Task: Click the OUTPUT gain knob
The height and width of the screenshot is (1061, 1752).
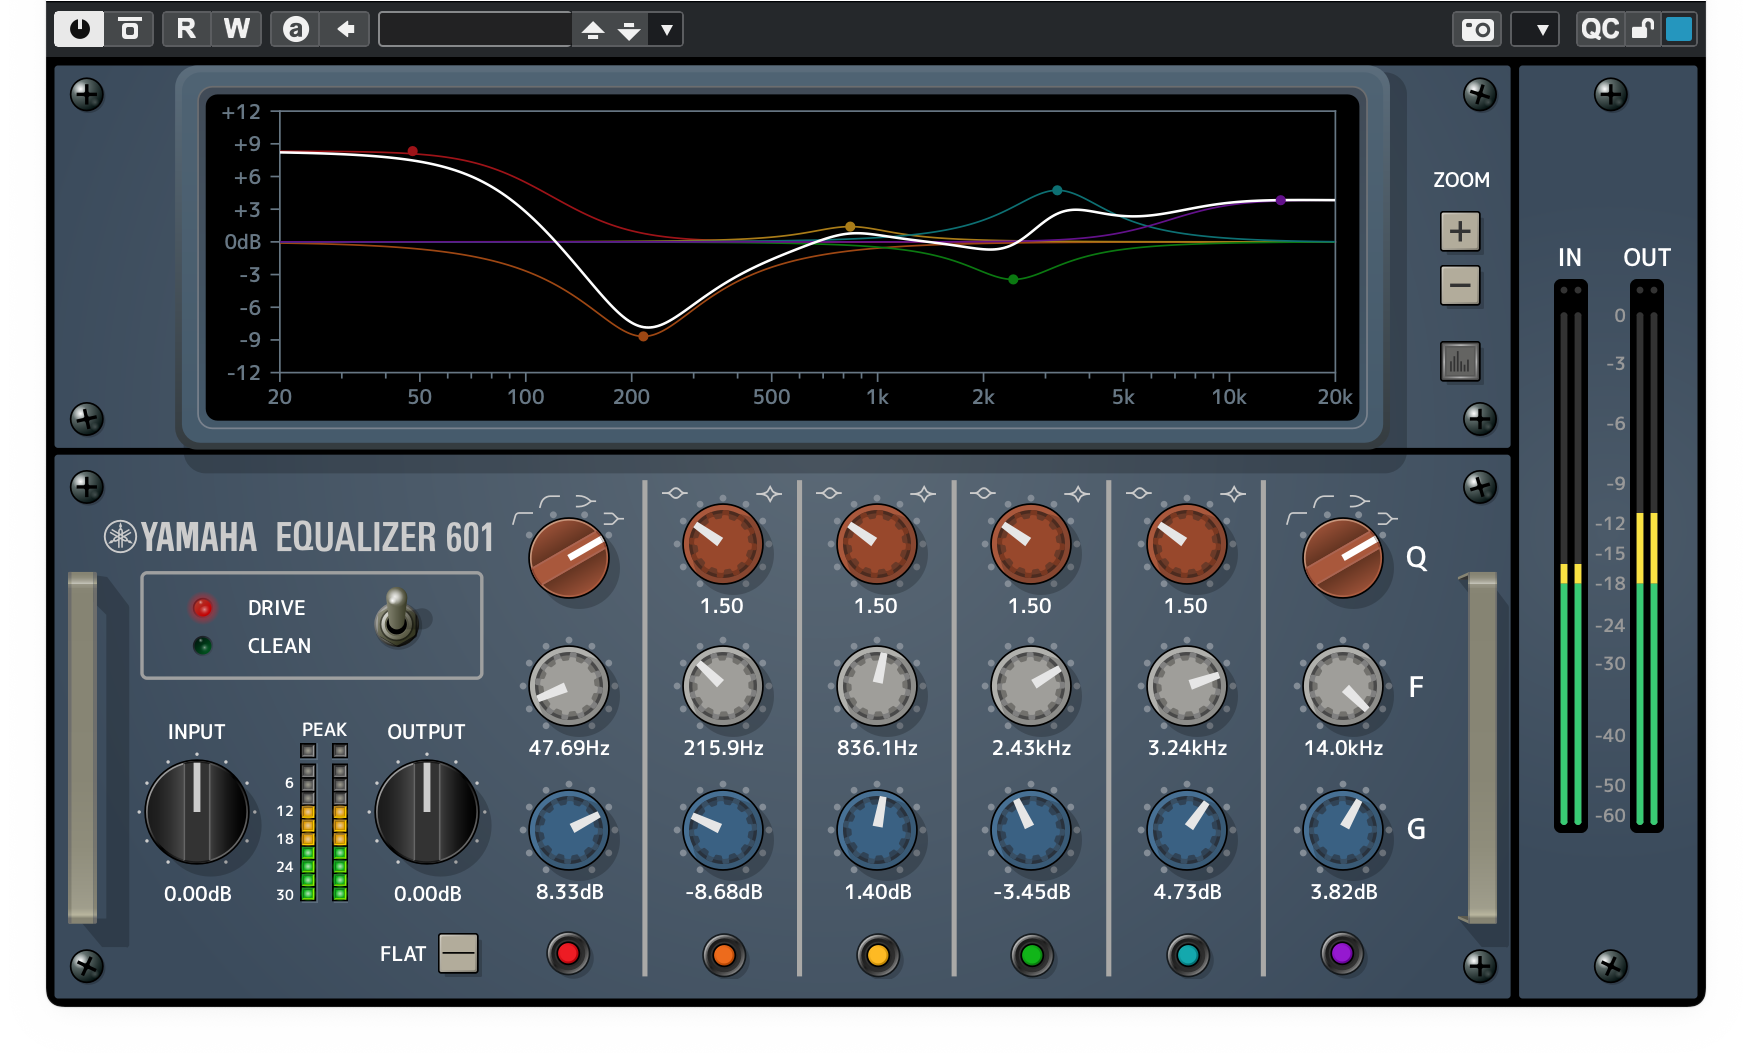Action: (427, 812)
